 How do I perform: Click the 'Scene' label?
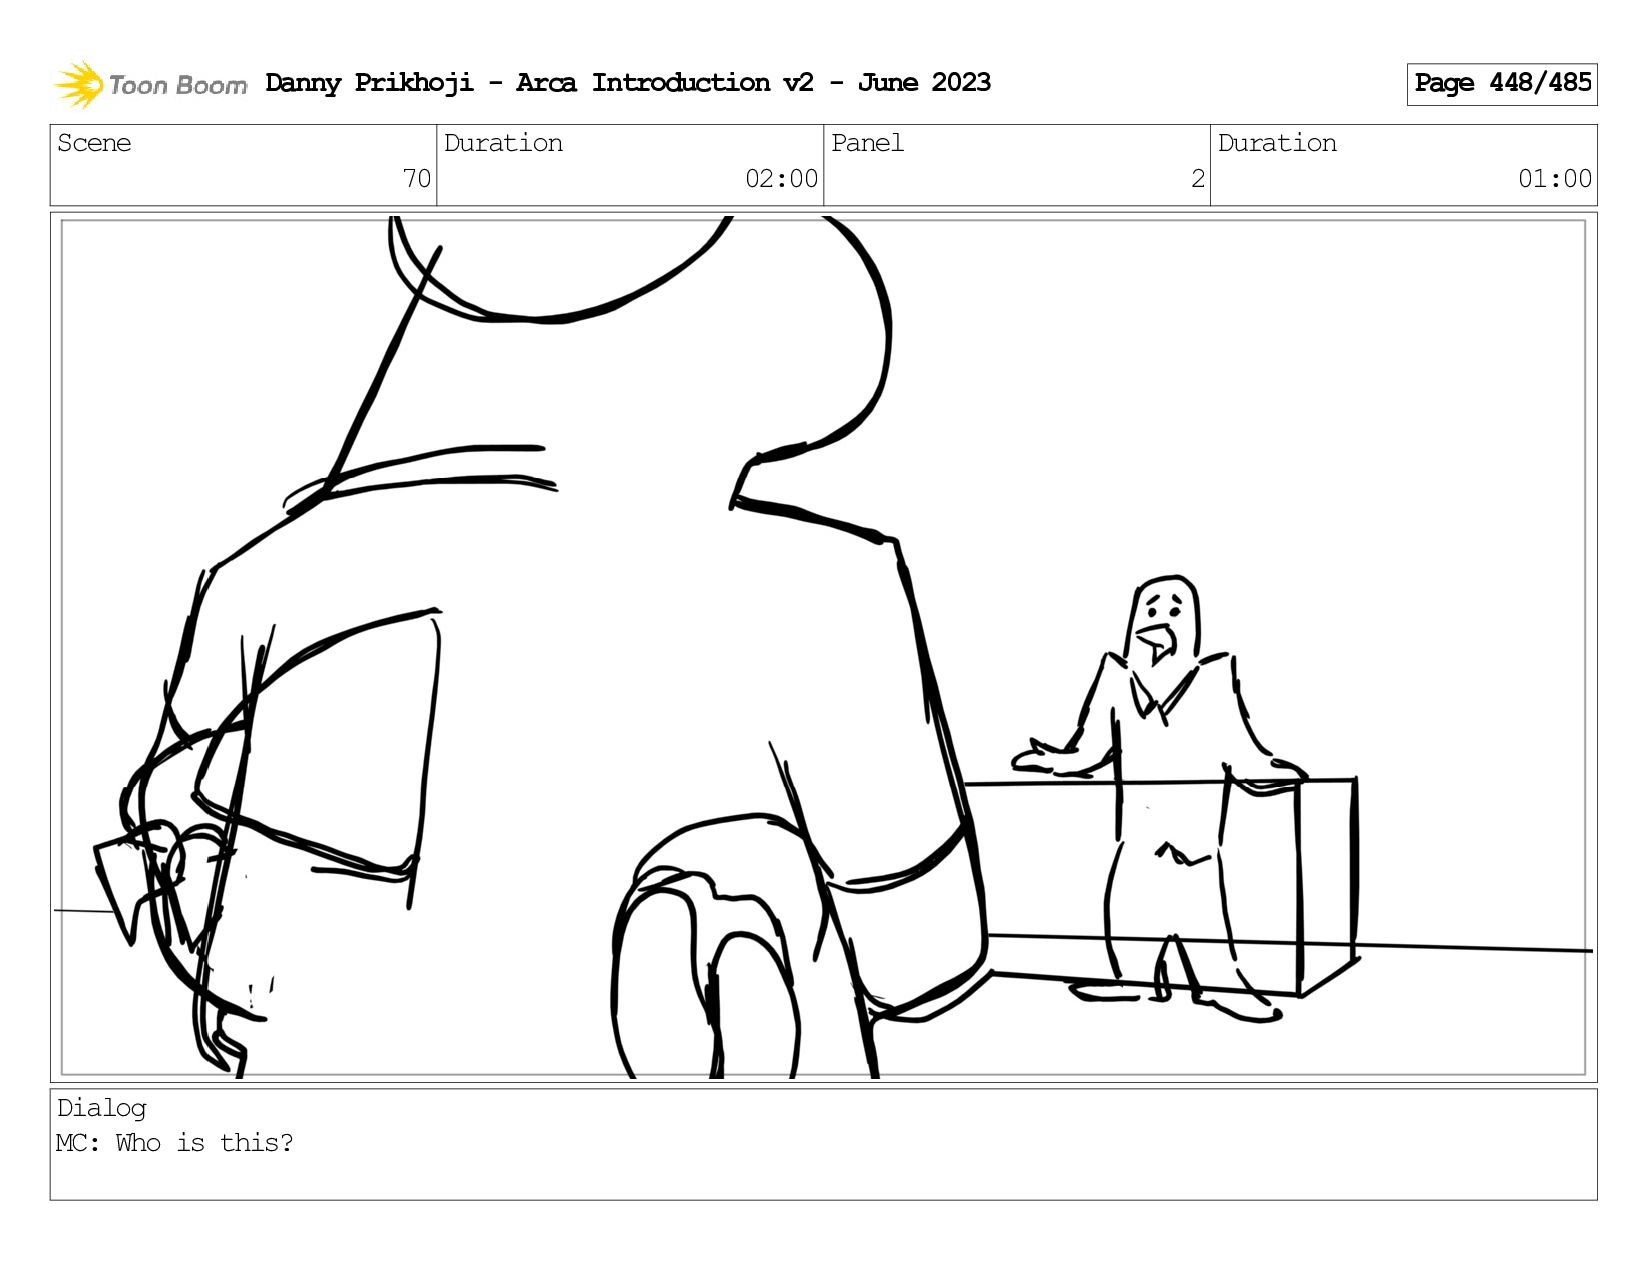(94, 143)
